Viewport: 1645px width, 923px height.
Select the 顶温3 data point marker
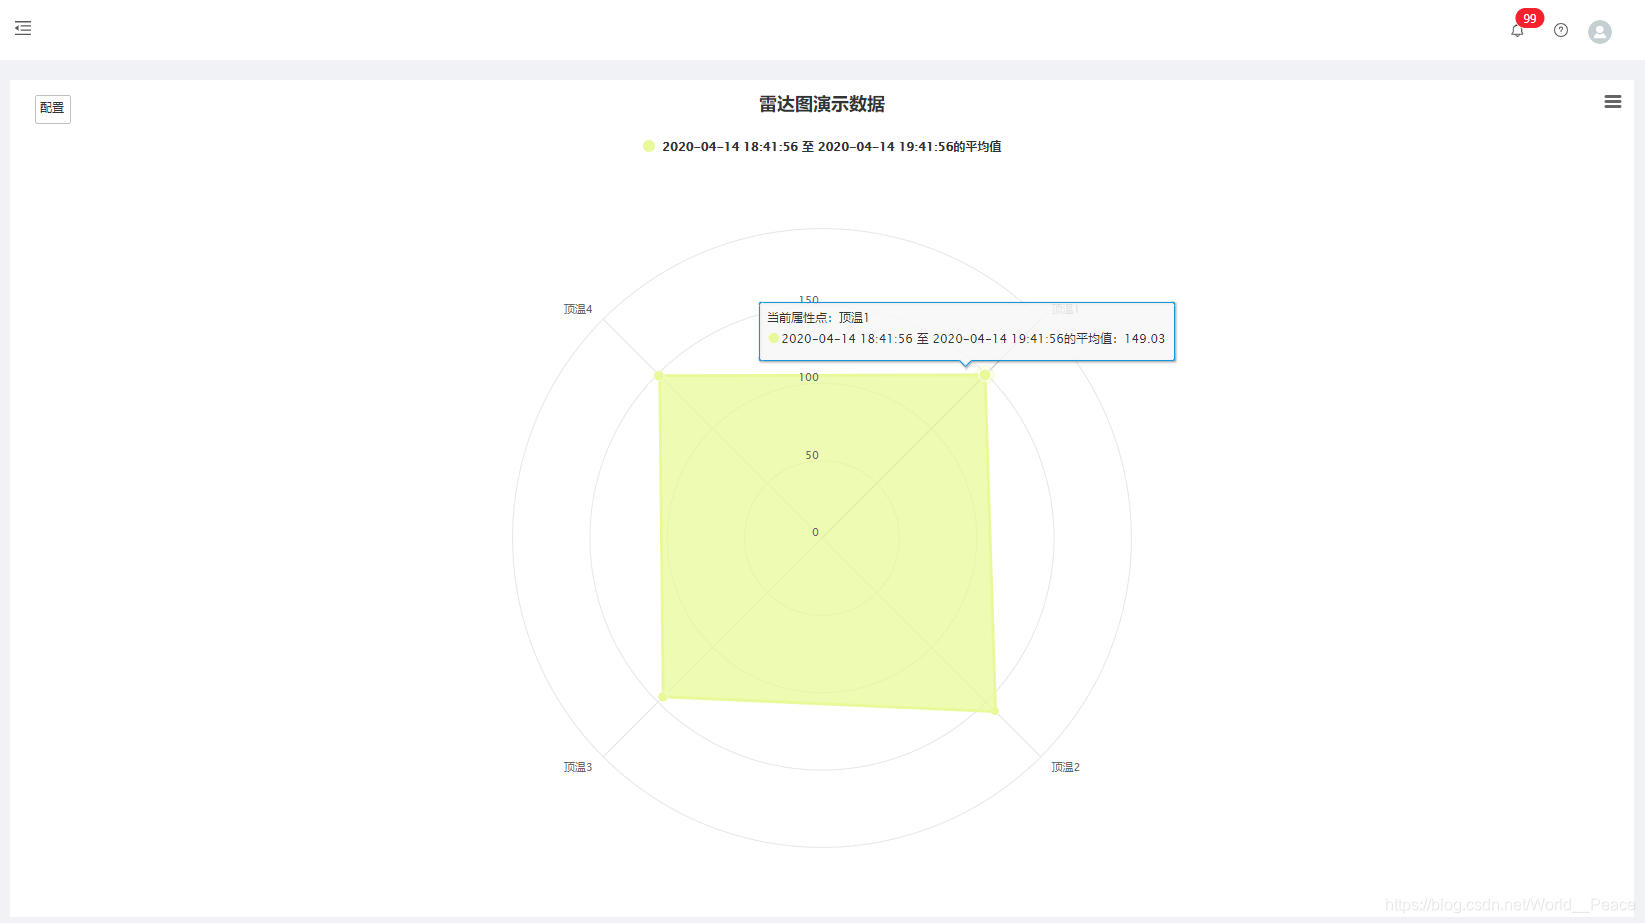662,697
